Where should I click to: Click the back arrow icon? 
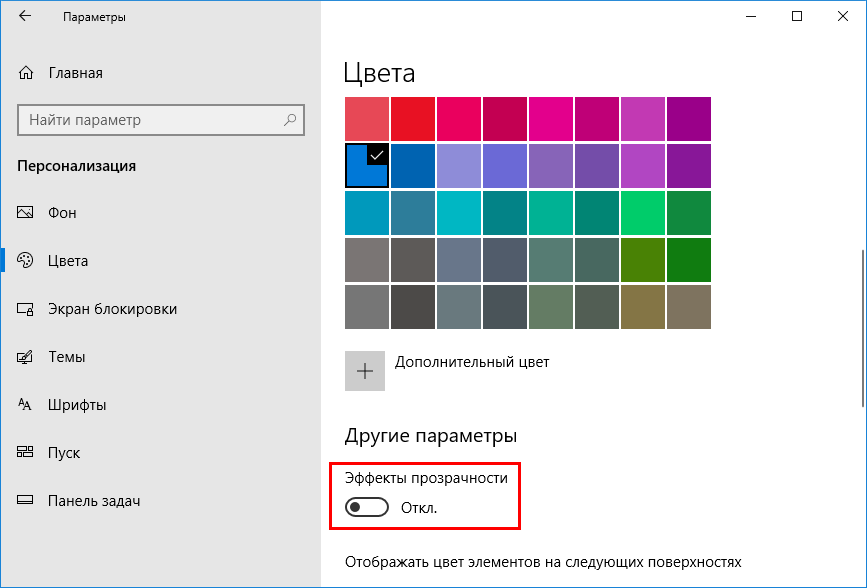[25, 17]
